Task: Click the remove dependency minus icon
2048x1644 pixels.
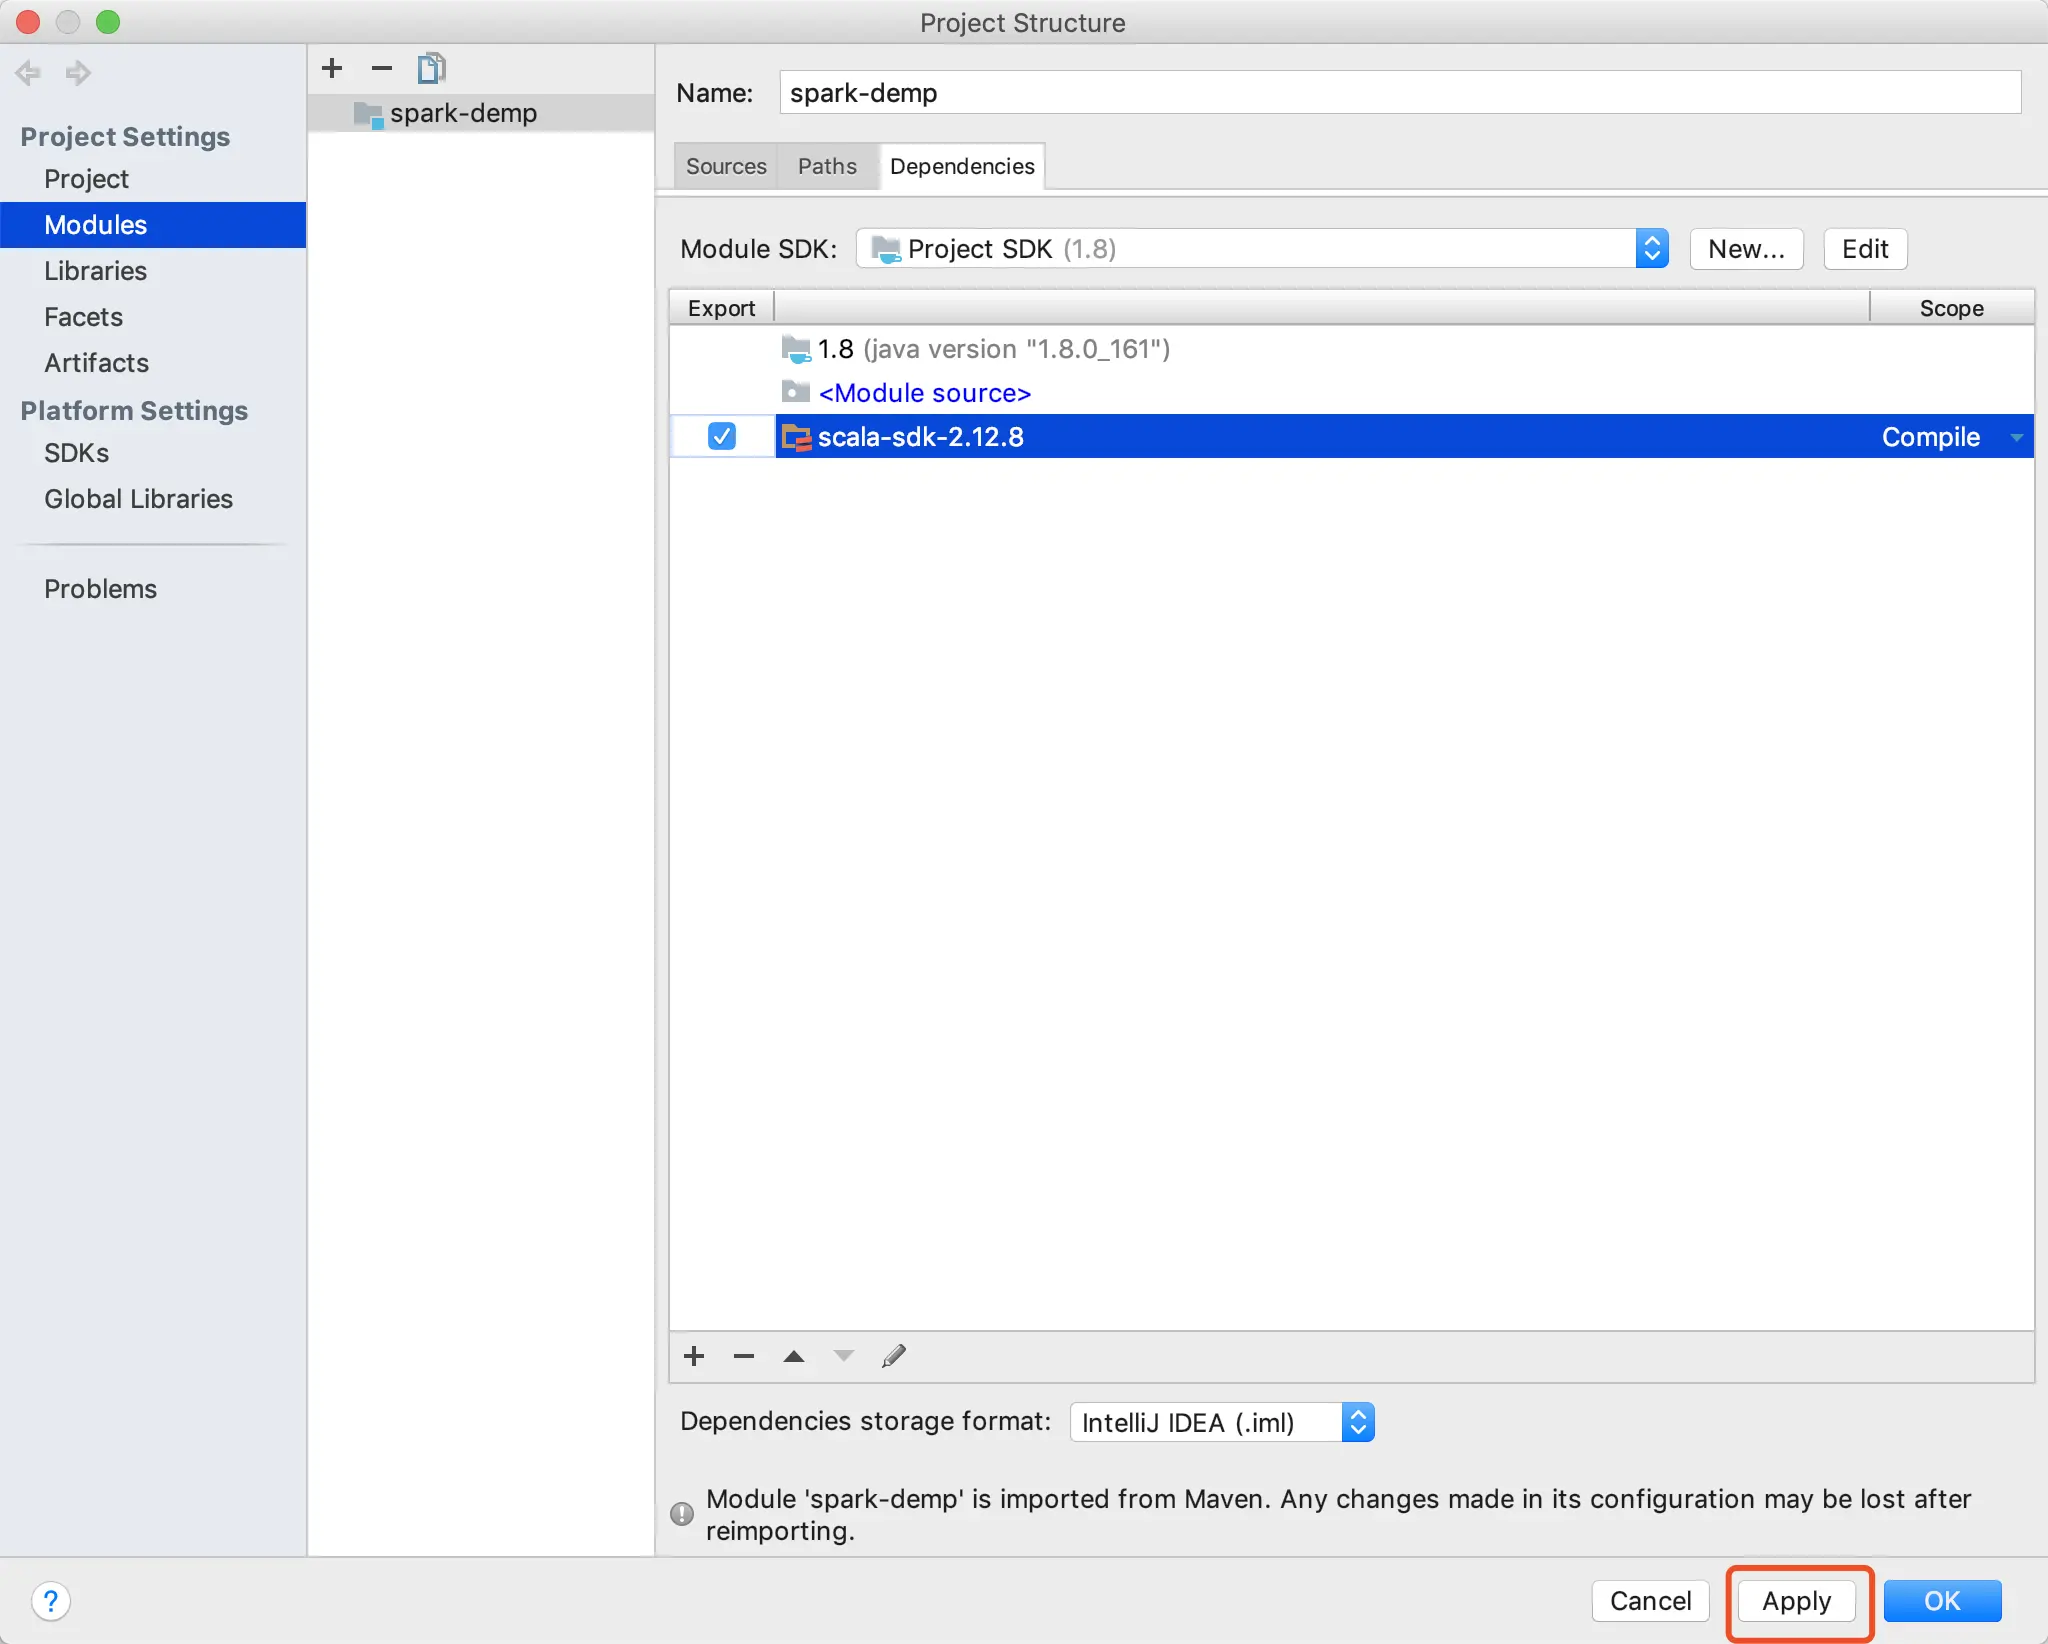Action: coord(743,1356)
